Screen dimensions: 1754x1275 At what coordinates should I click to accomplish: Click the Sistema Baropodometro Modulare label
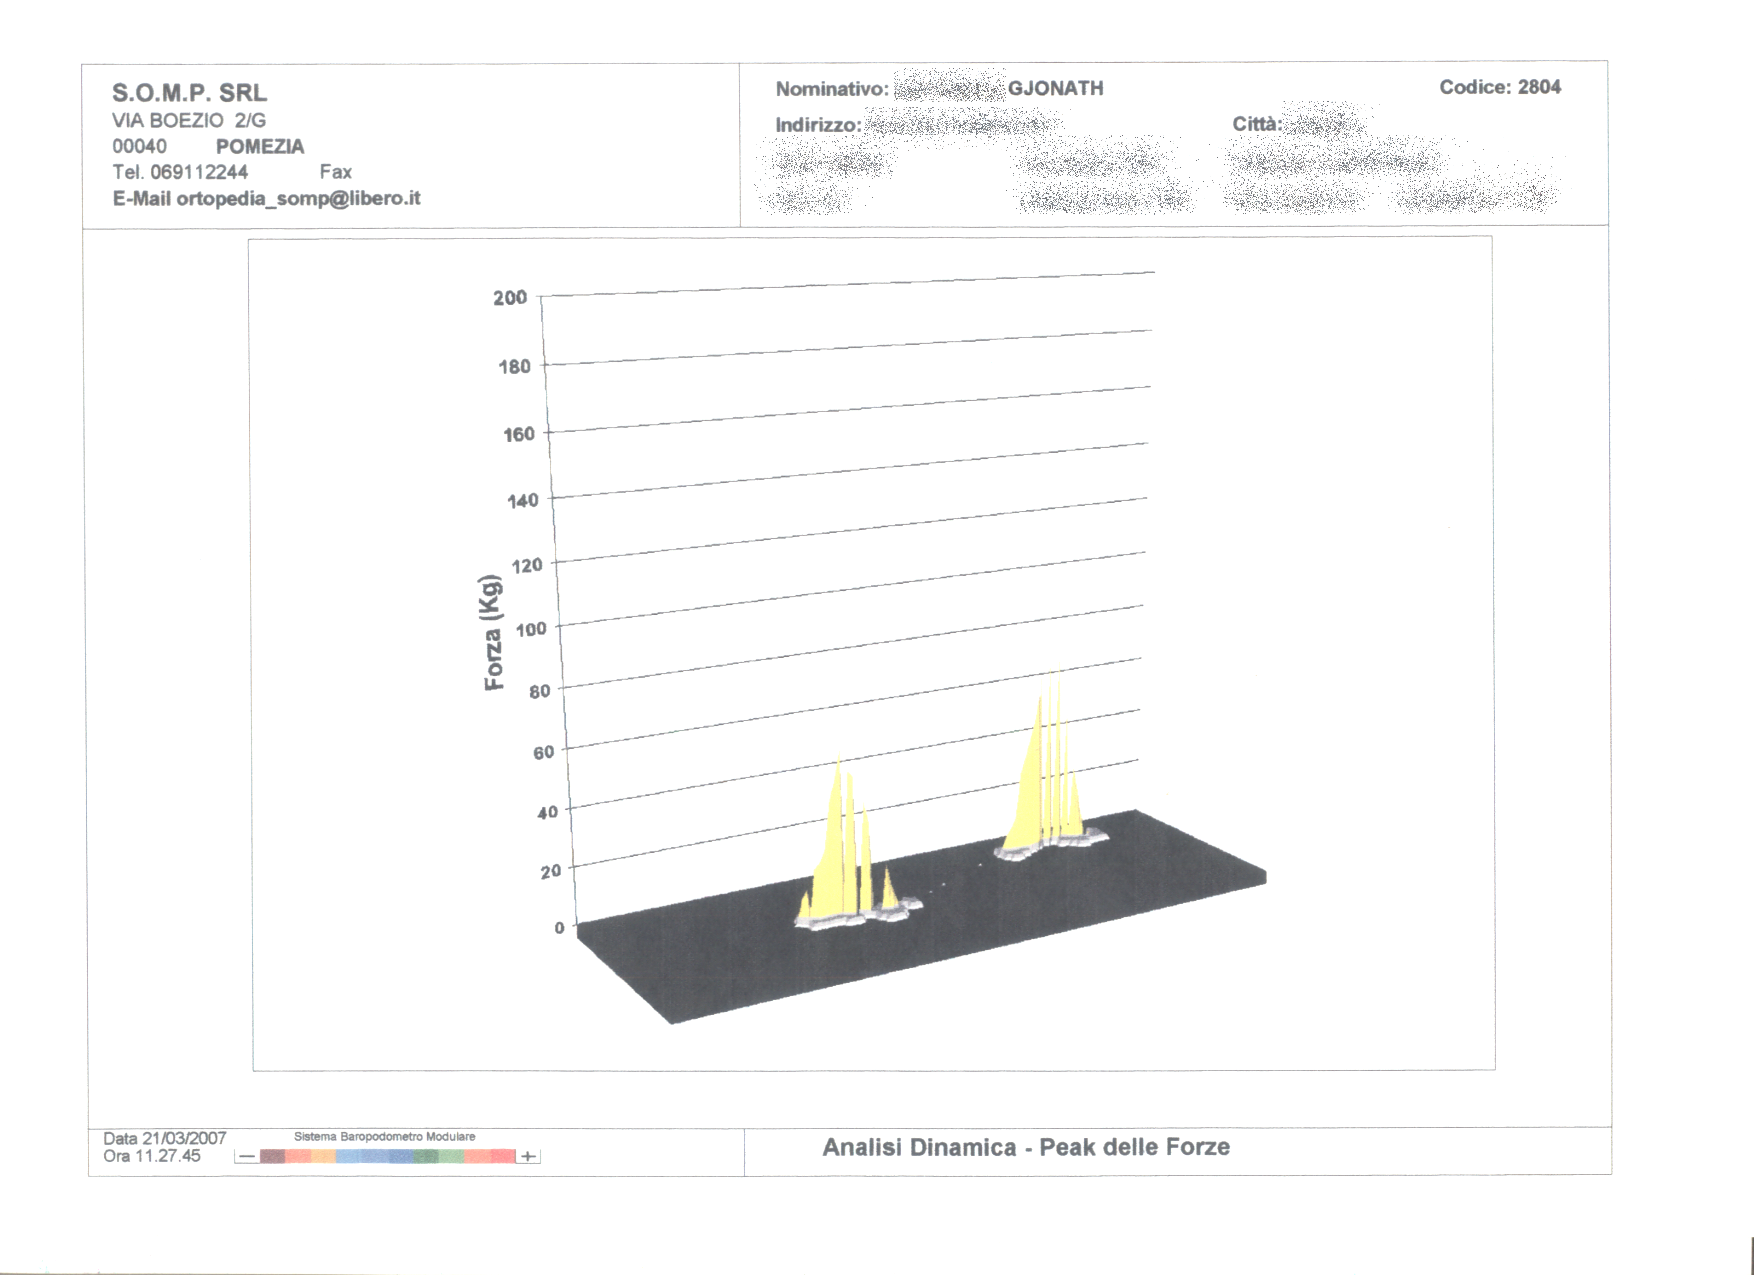coord(384,1137)
